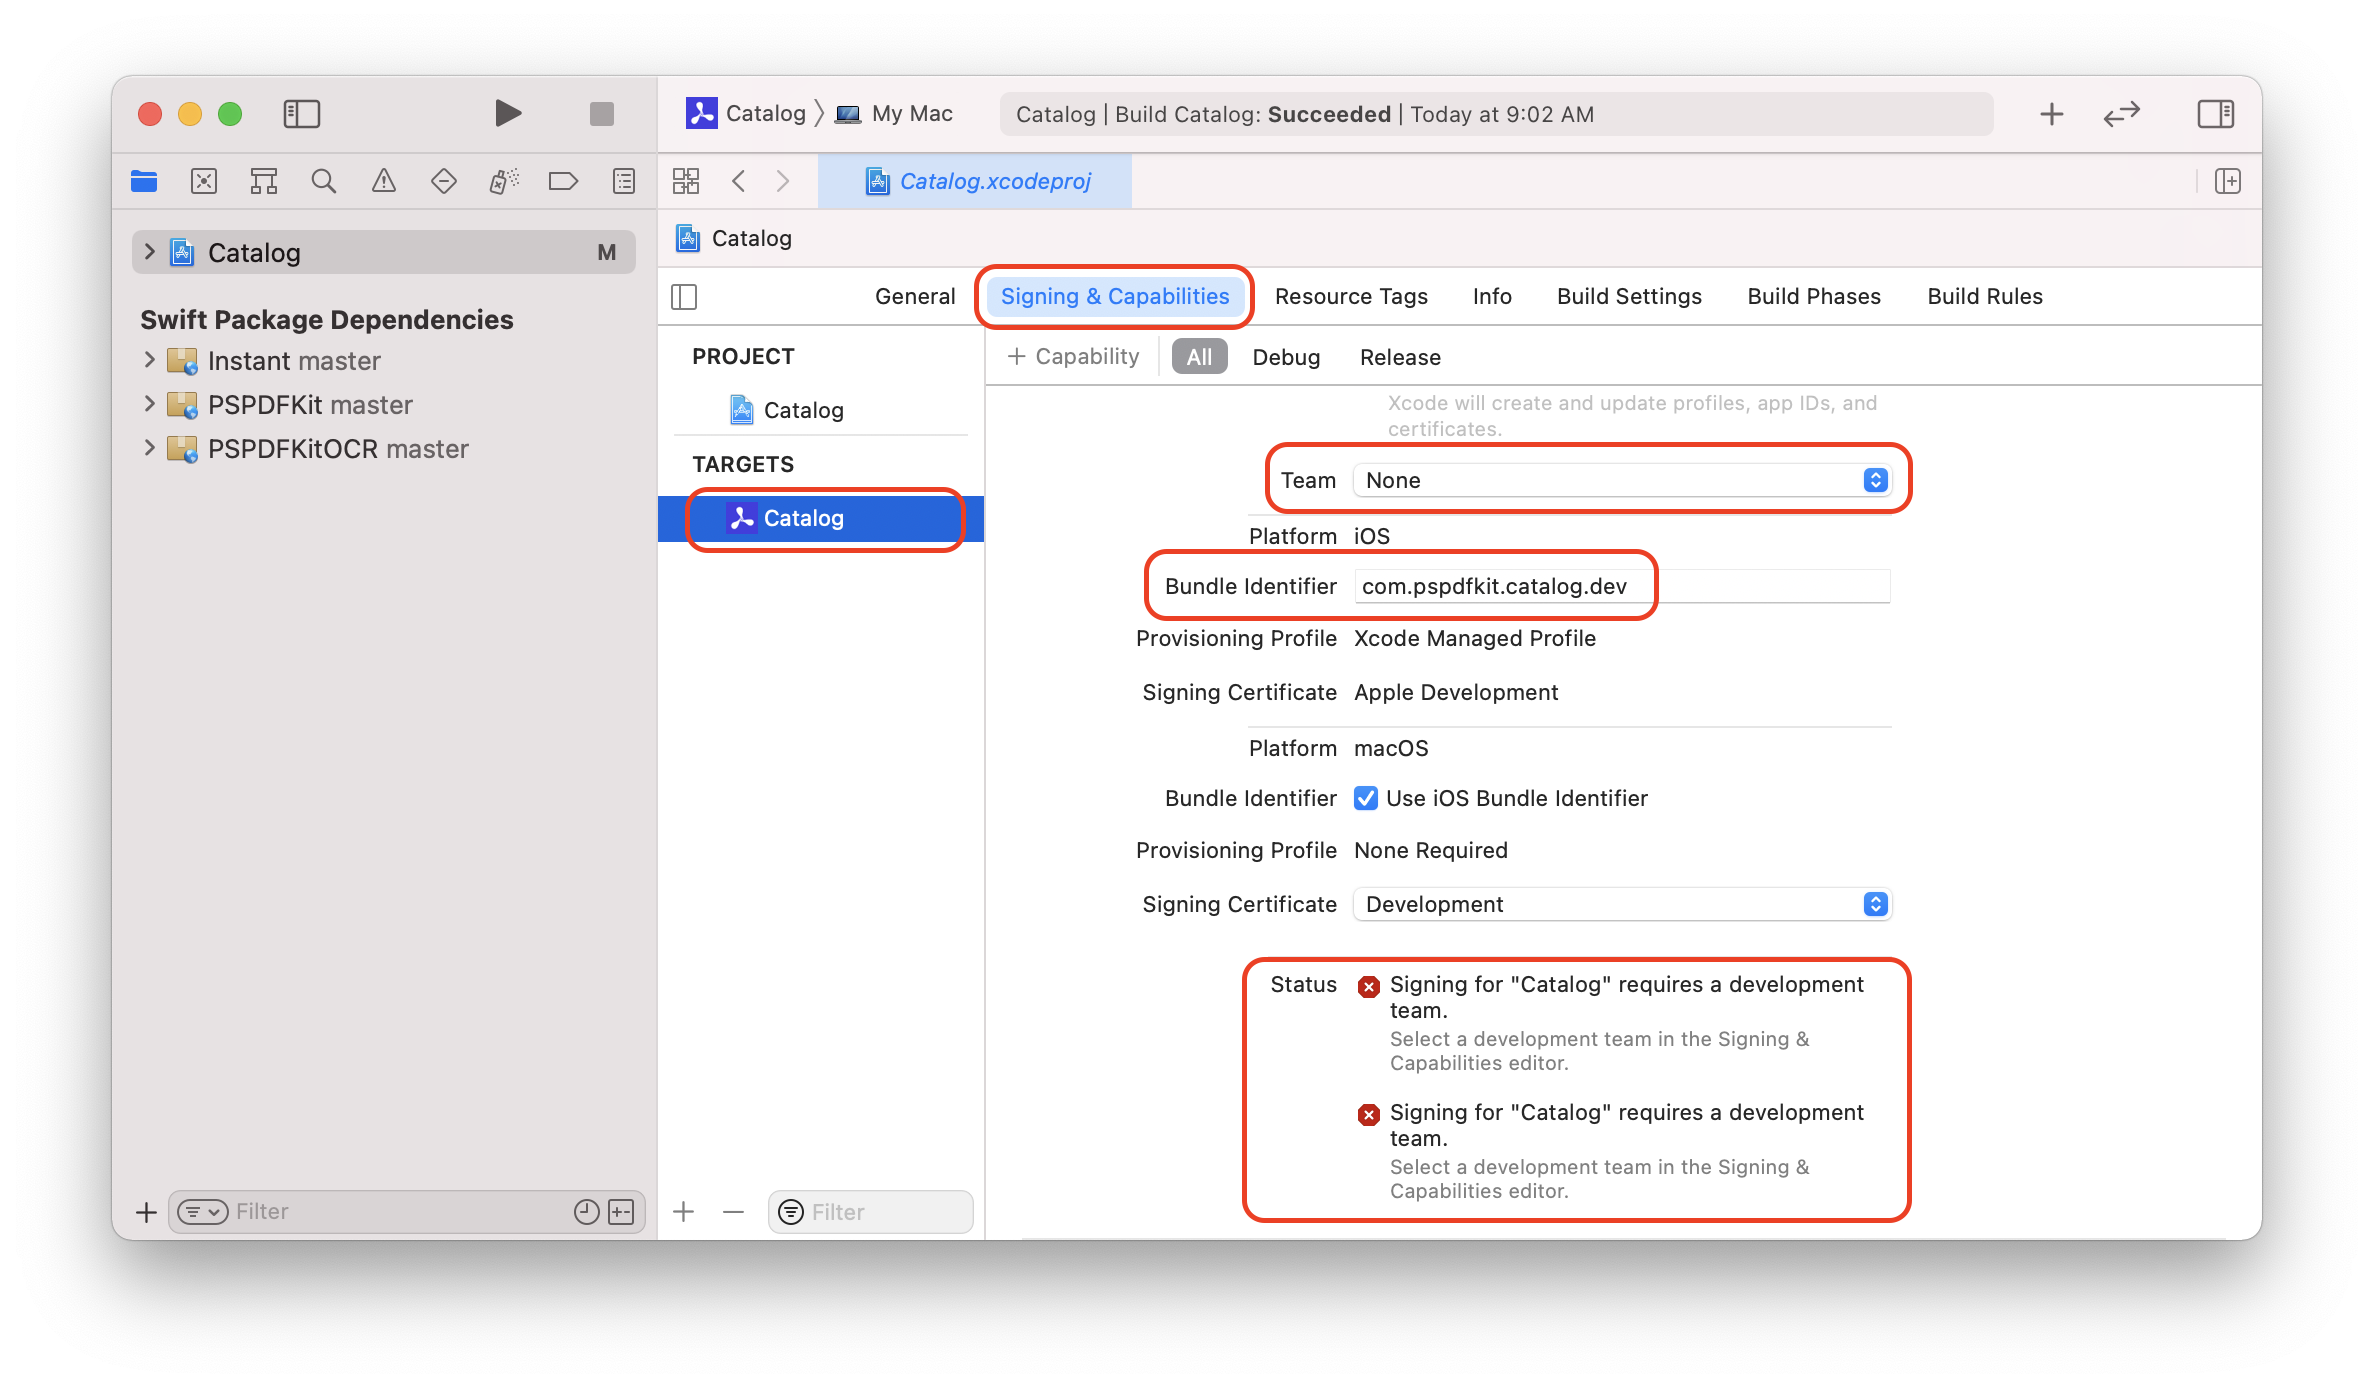
Task: Remove the selected target with minus
Action: pos(733,1212)
